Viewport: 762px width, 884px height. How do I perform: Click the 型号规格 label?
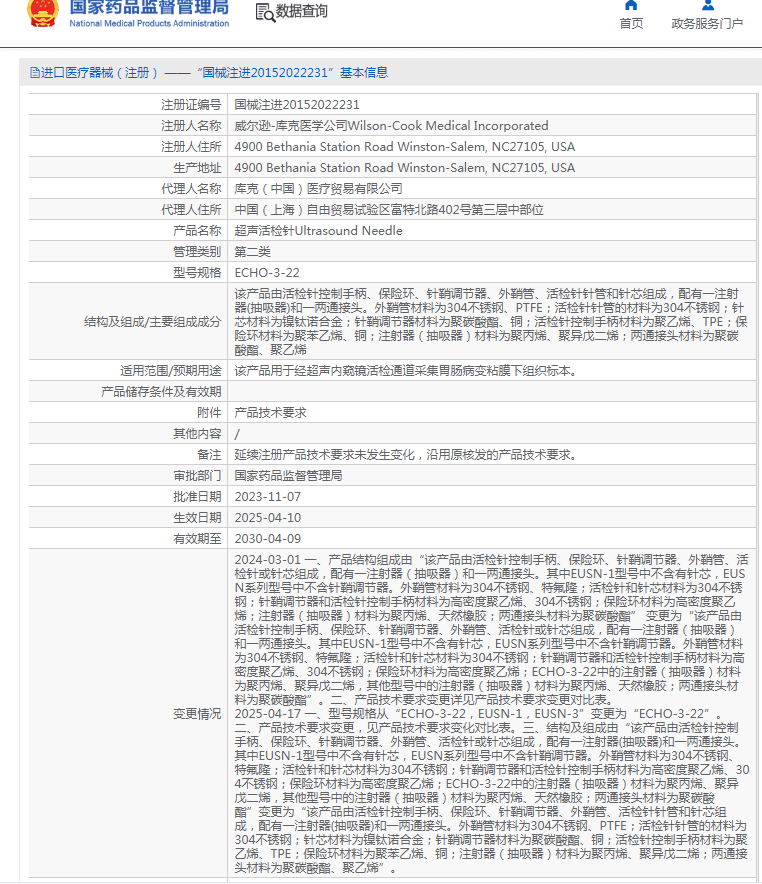coord(197,273)
